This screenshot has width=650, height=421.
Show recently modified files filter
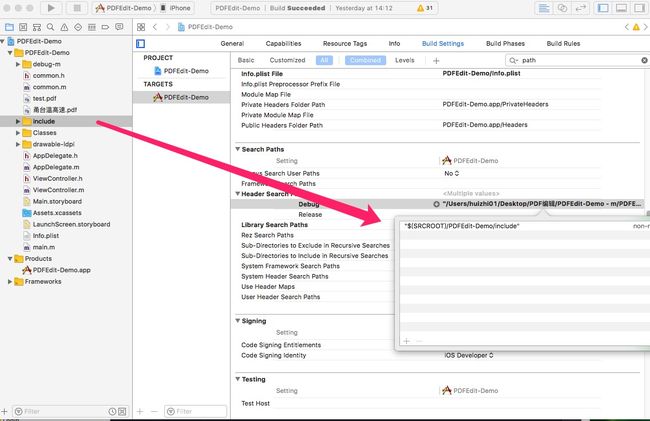pos(112,411)
